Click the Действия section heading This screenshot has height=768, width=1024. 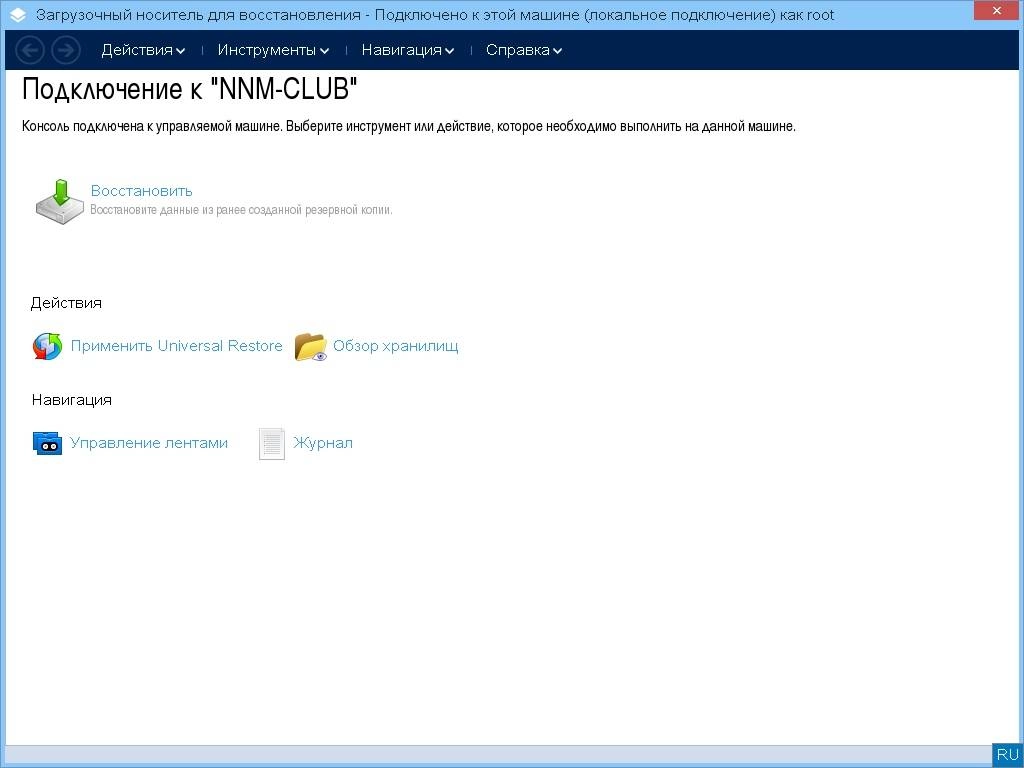pyautogui.click(x=66, y=303)
